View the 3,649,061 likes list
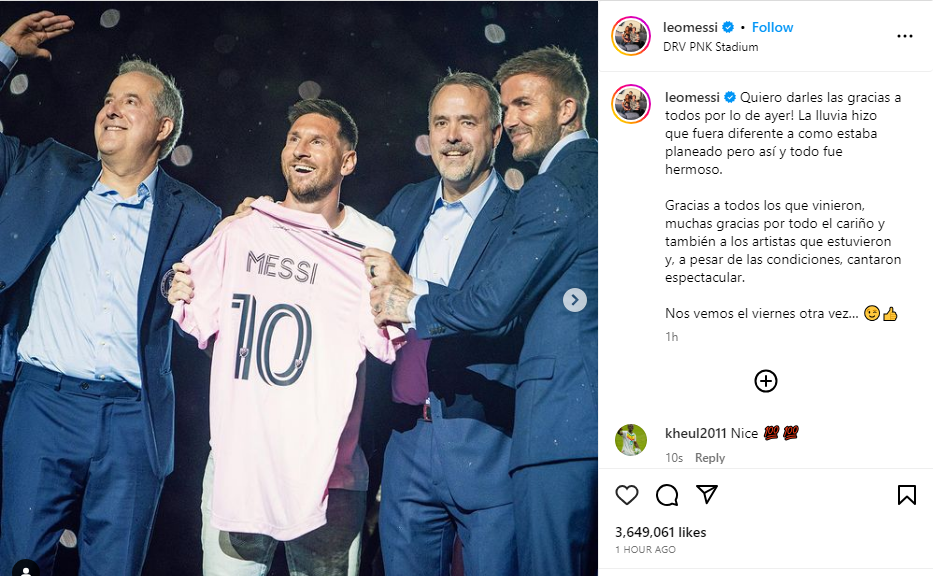The height and width of the screenshot is (576, 933). tap(660, 532)
